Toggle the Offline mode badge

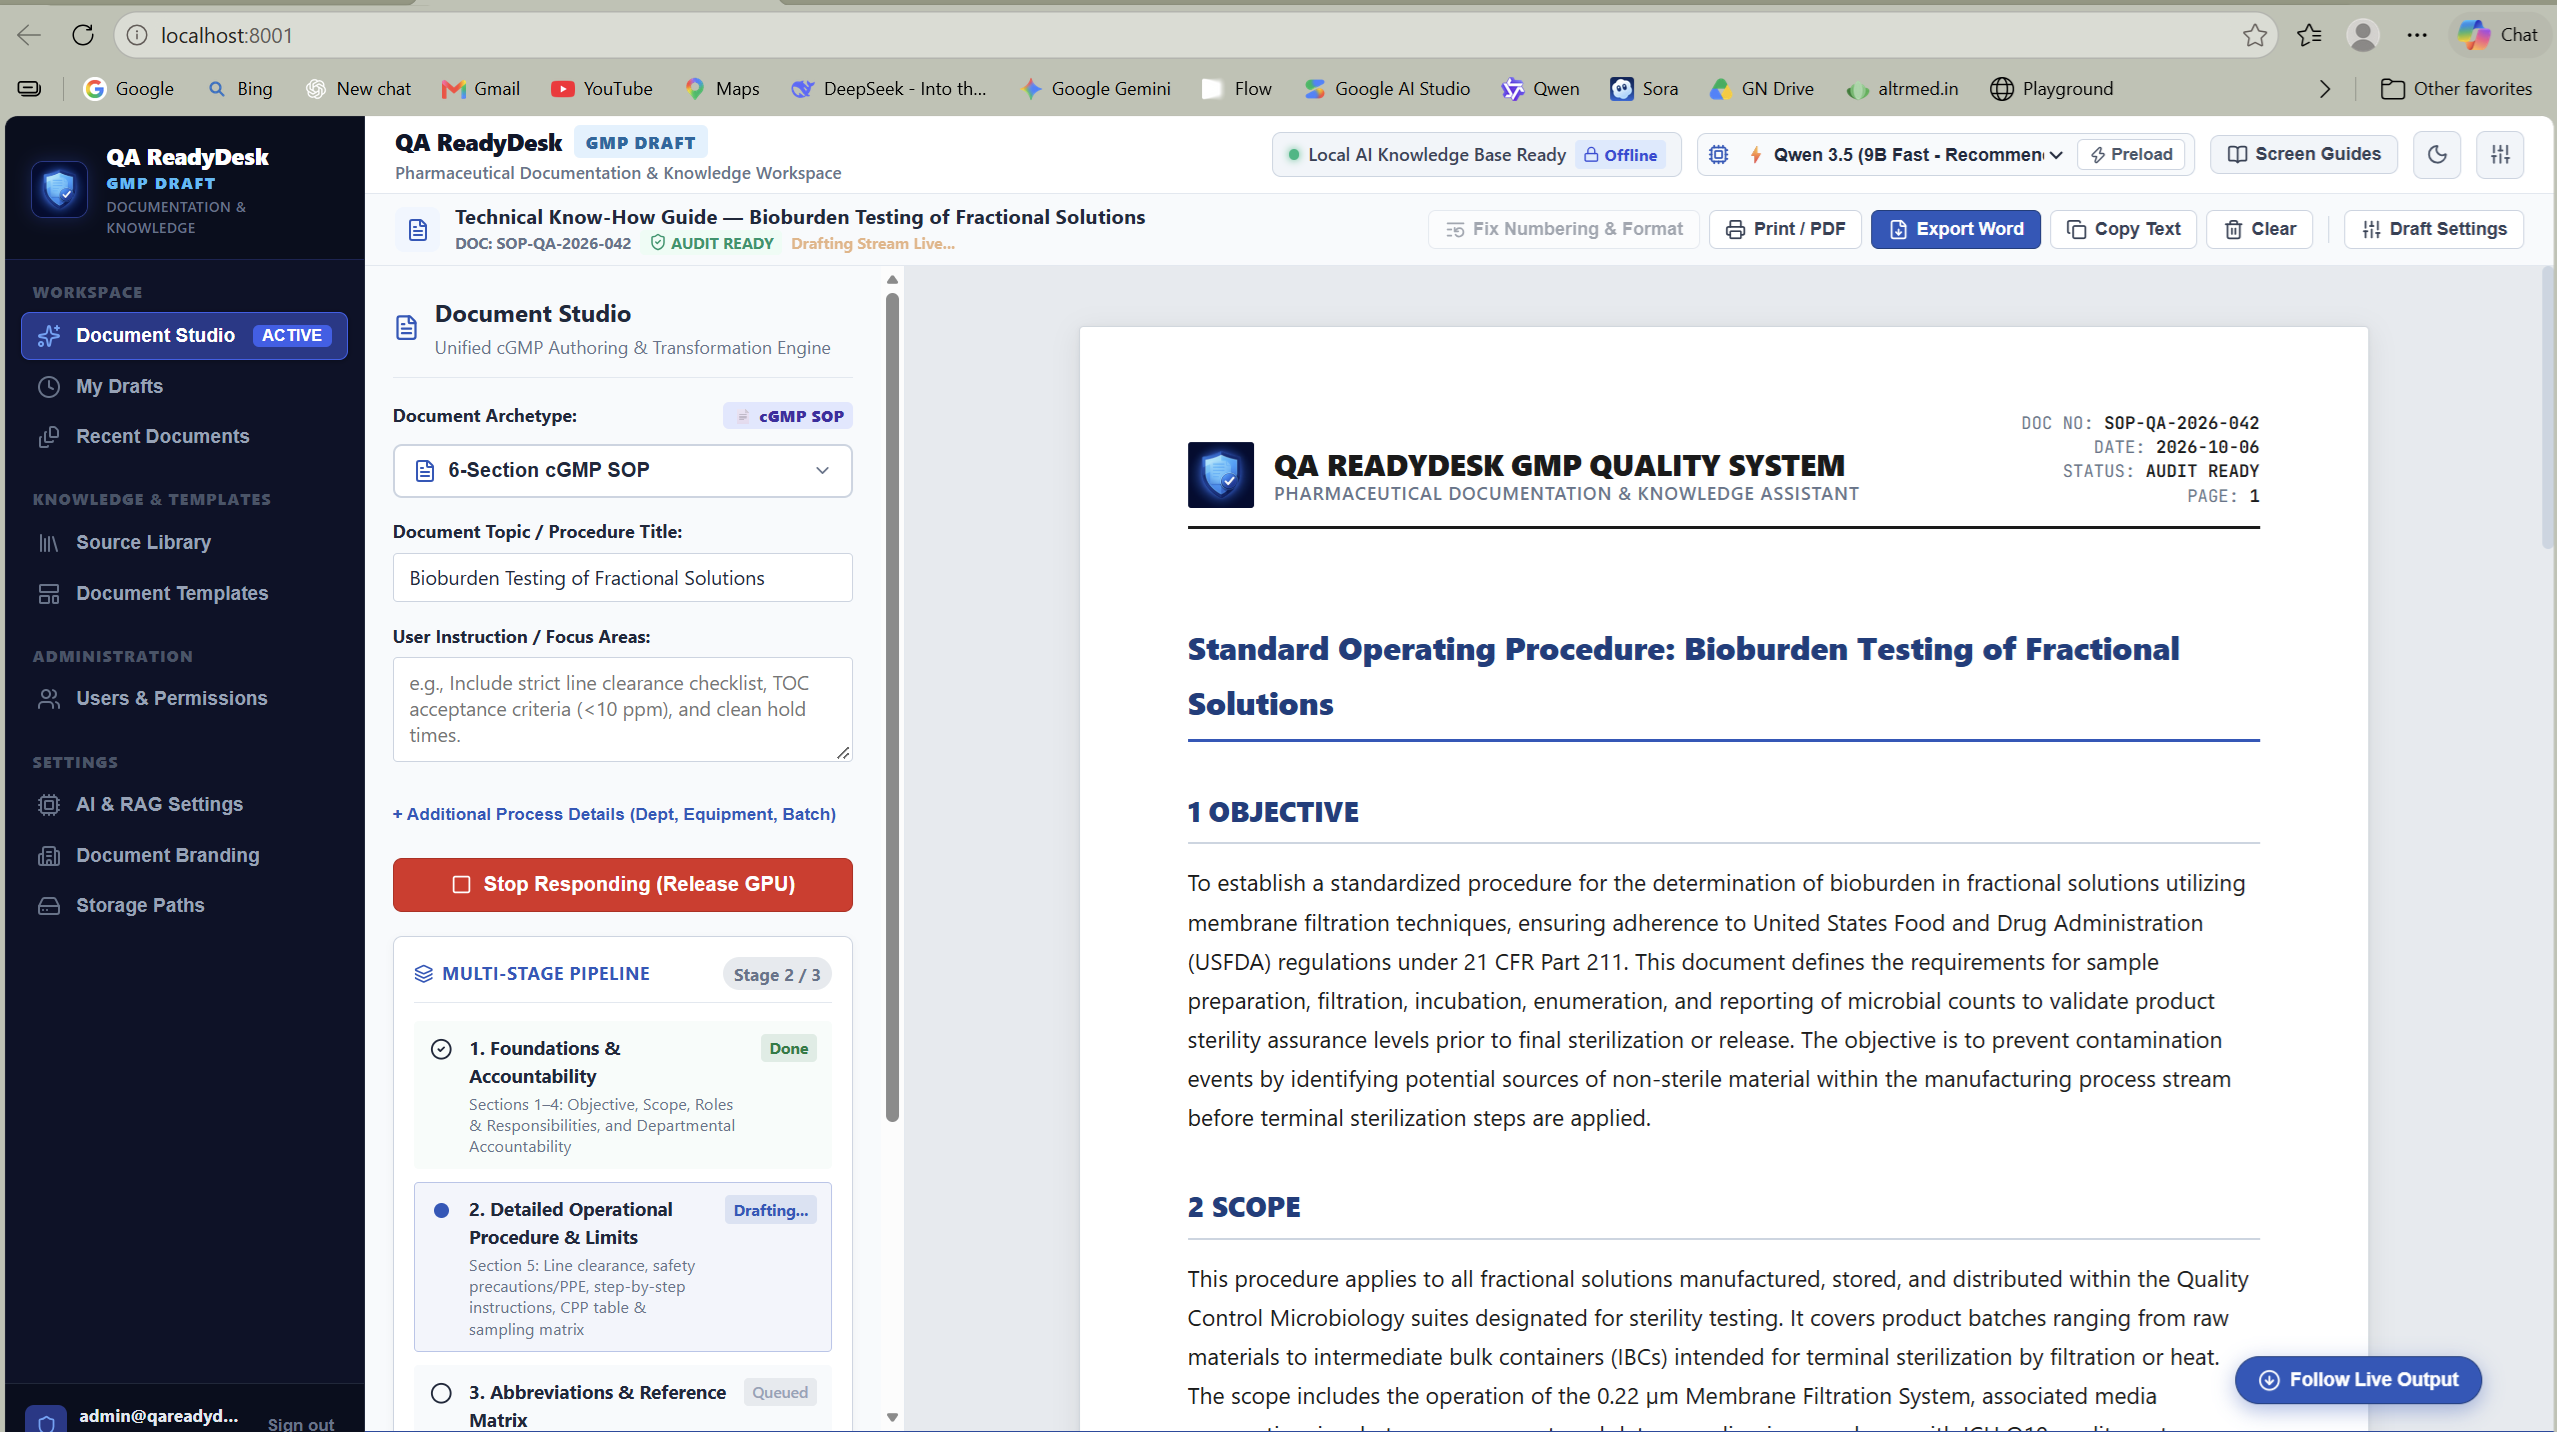(1621, 155)
